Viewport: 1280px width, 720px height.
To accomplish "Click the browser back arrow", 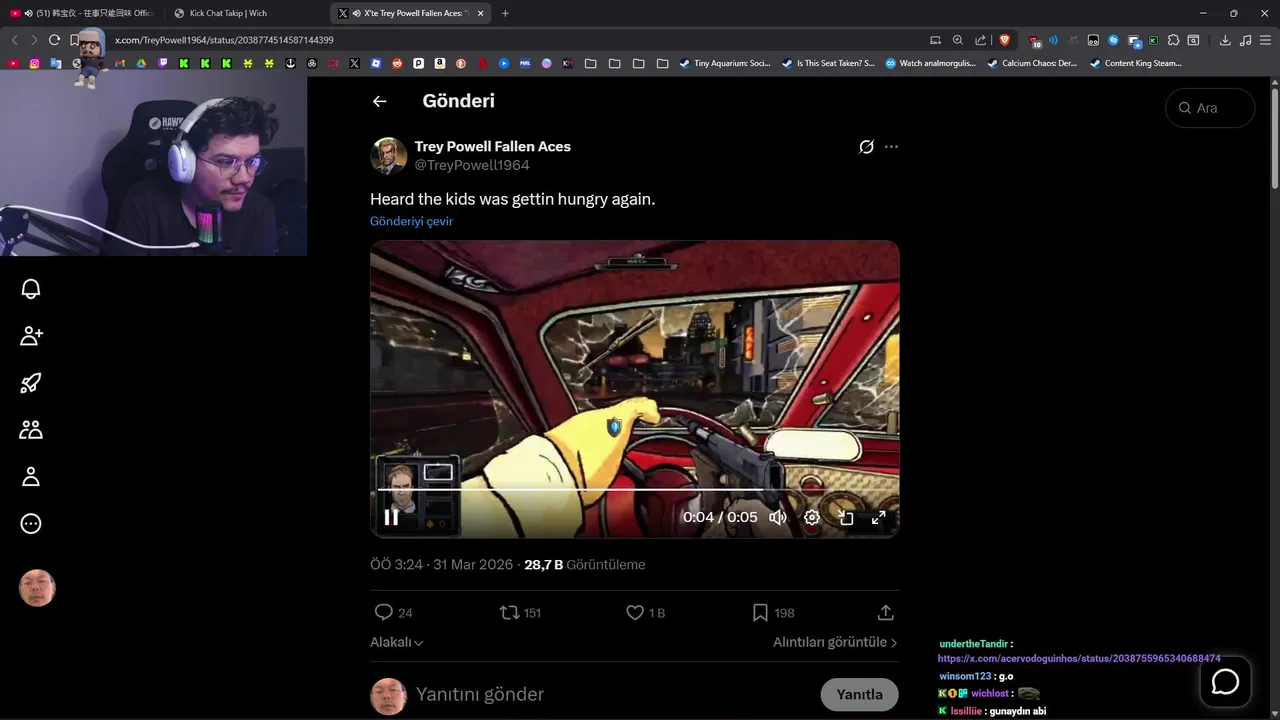I will [14, 40].
